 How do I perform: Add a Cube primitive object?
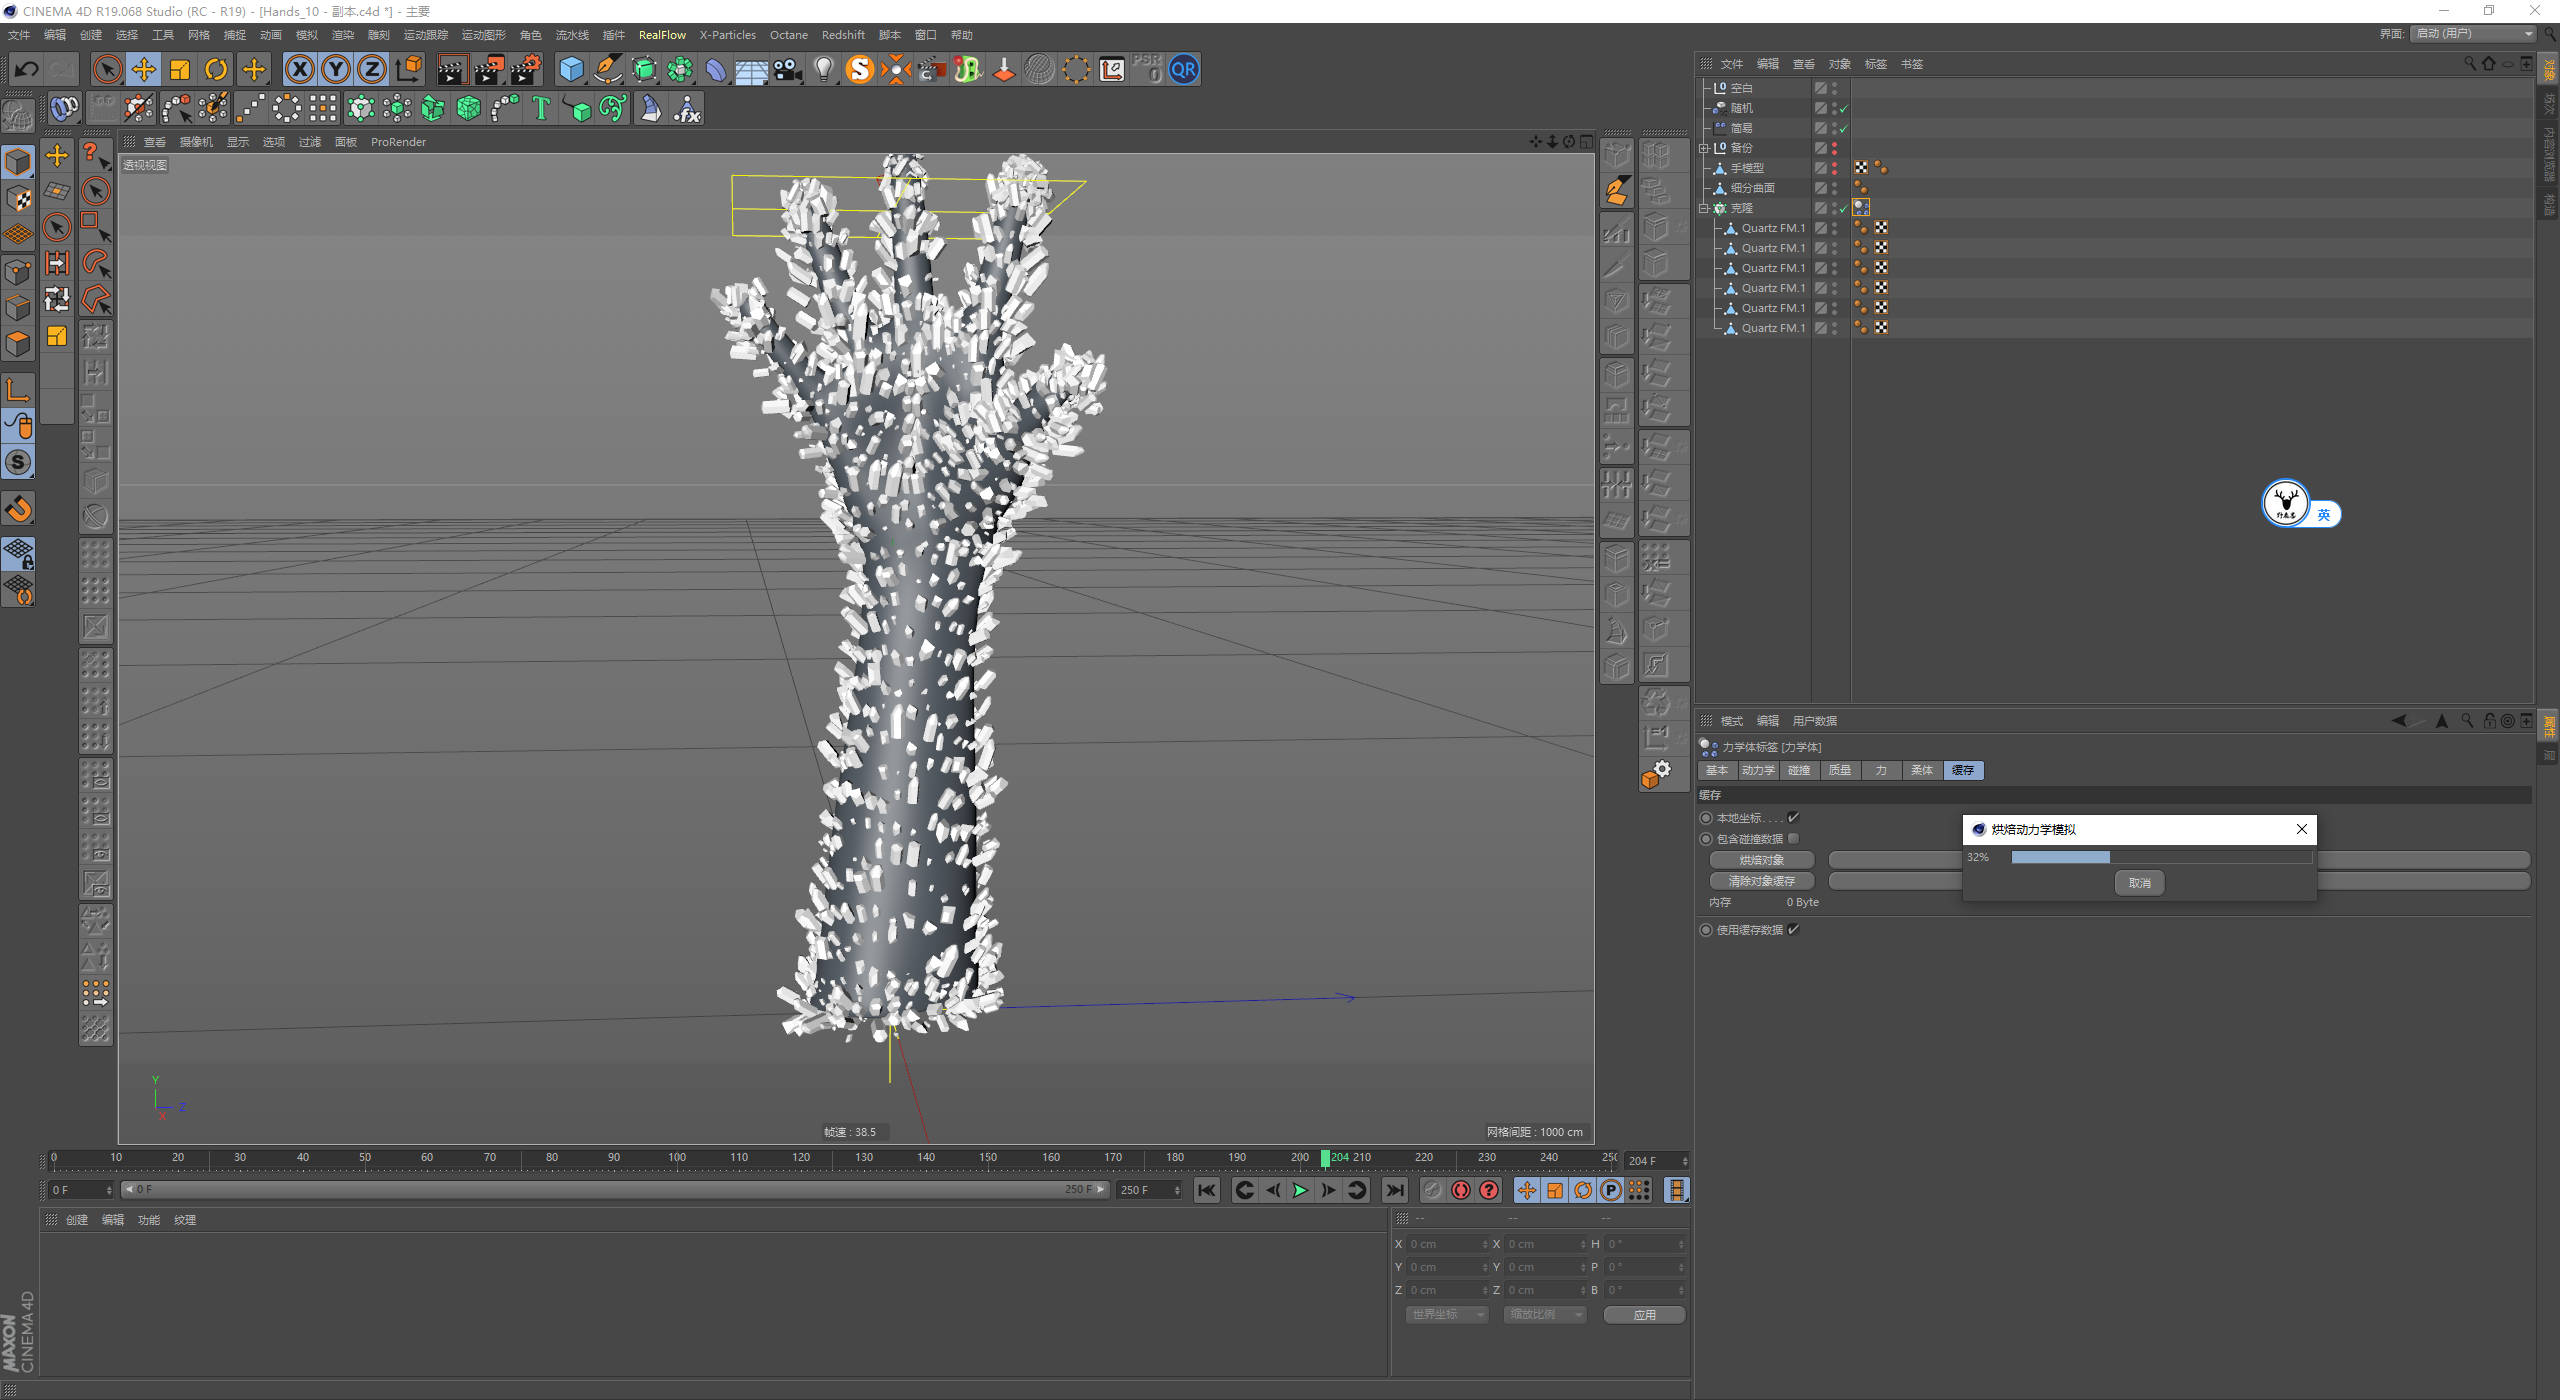pos(571,69)
